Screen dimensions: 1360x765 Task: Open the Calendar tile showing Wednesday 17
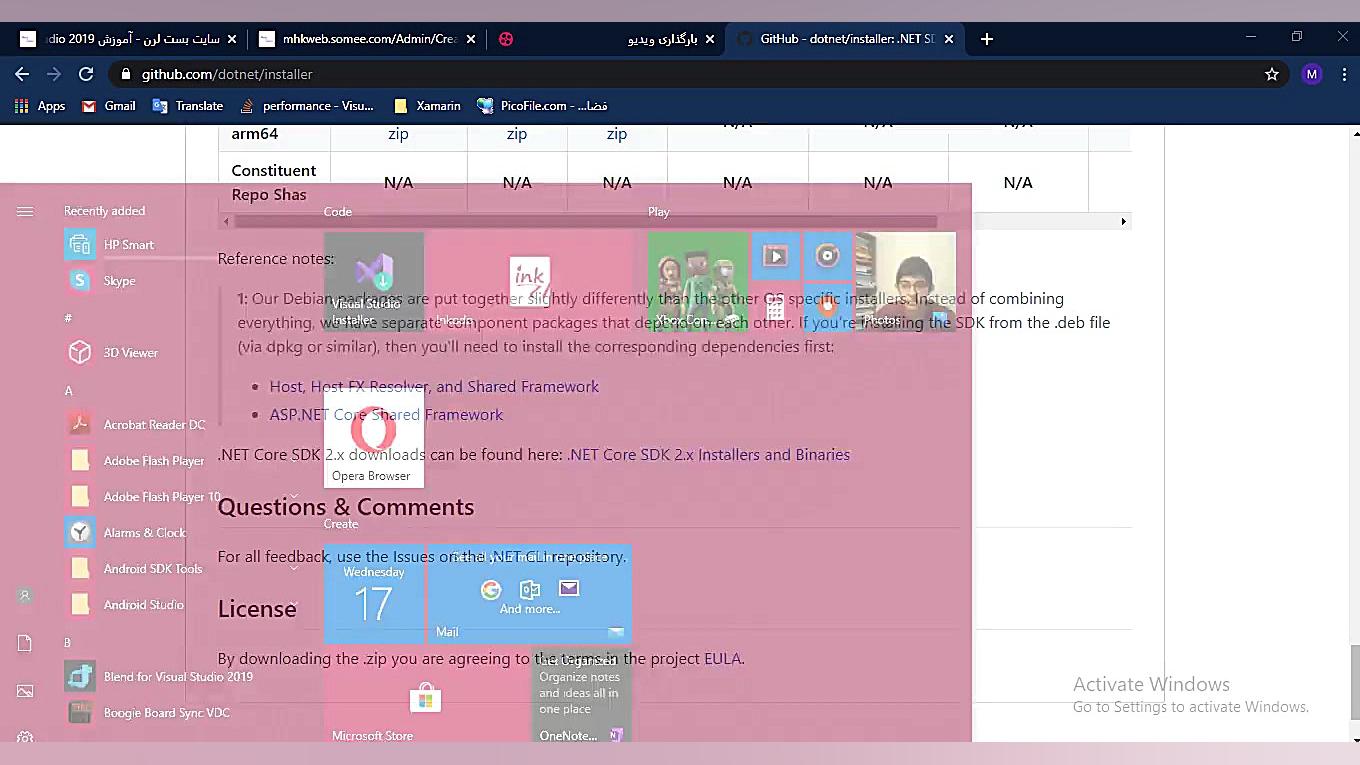click(374, 594)
